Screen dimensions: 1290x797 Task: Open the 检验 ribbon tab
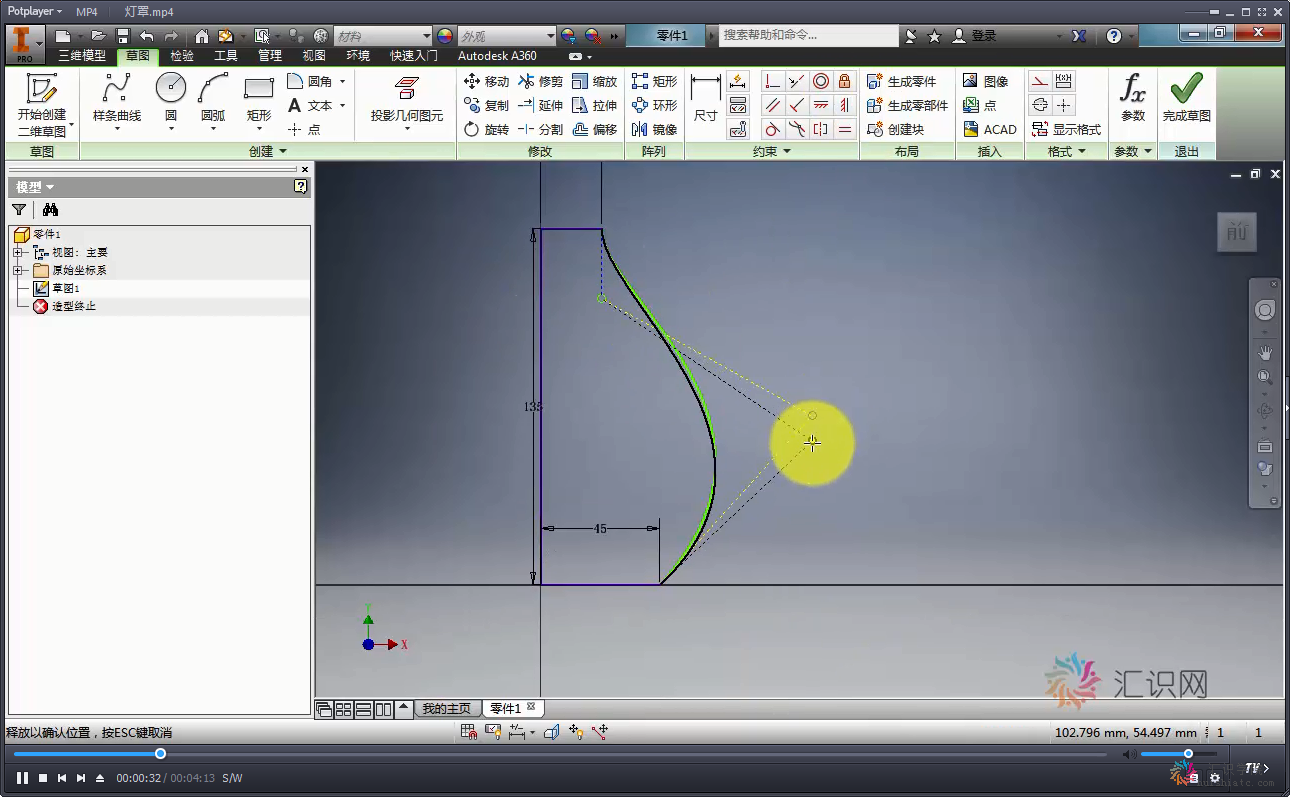pos(182,56)
